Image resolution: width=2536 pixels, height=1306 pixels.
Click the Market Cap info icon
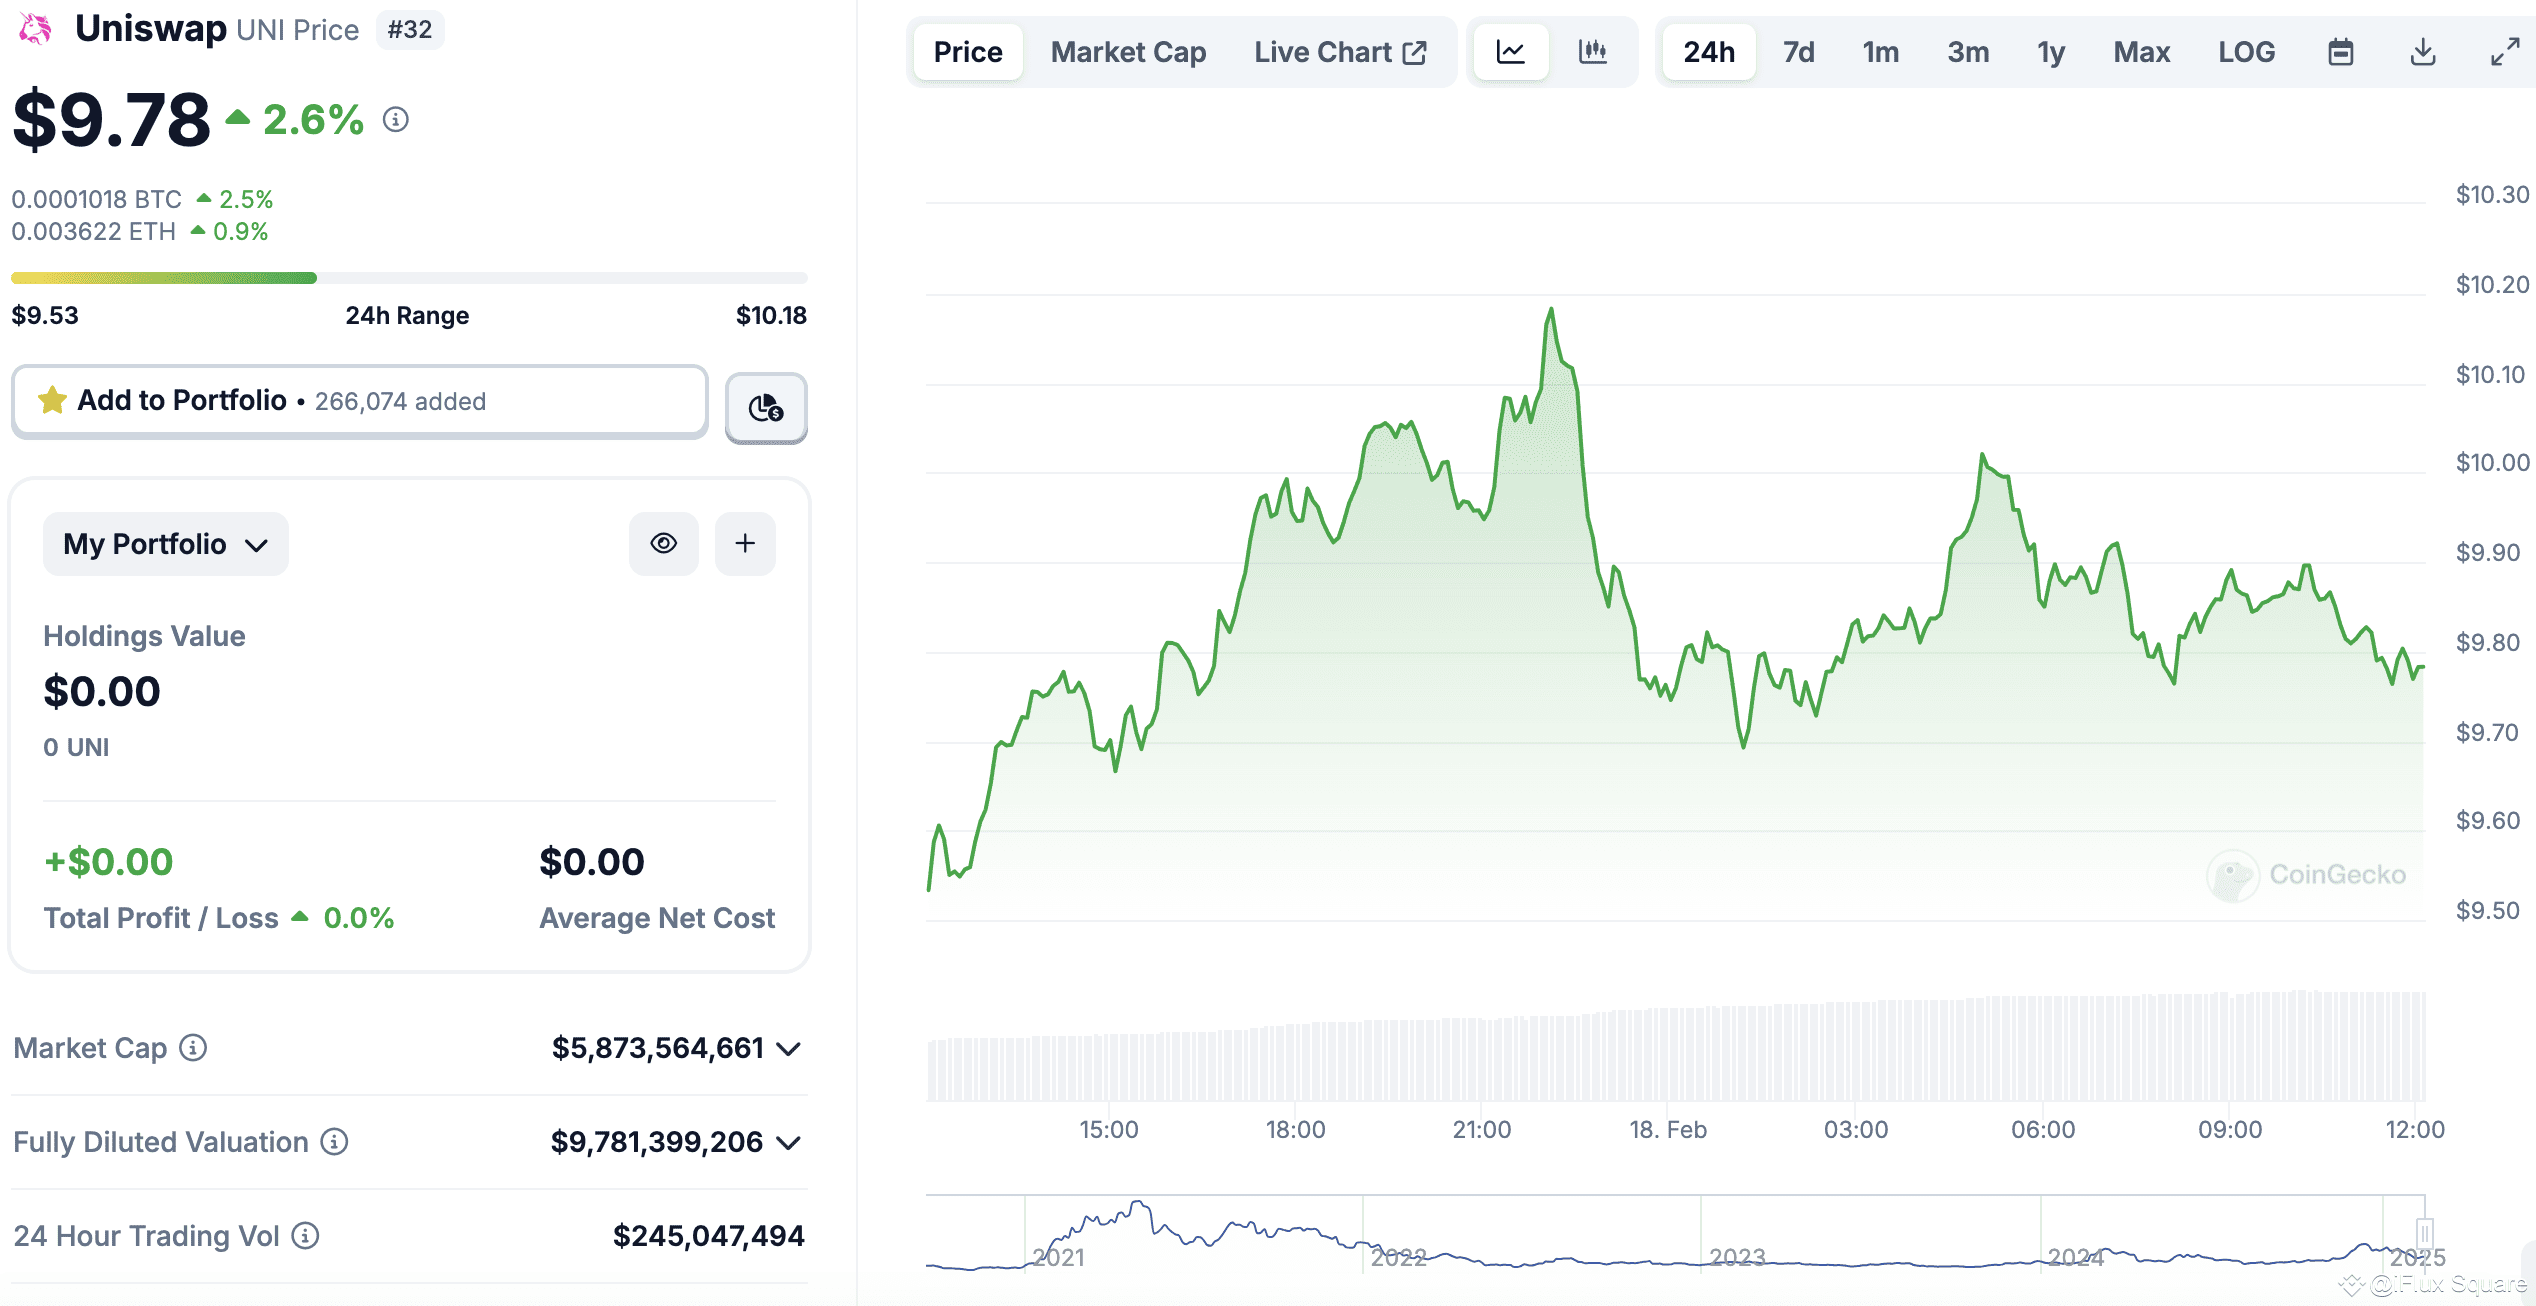click(x=193, y=1047)
